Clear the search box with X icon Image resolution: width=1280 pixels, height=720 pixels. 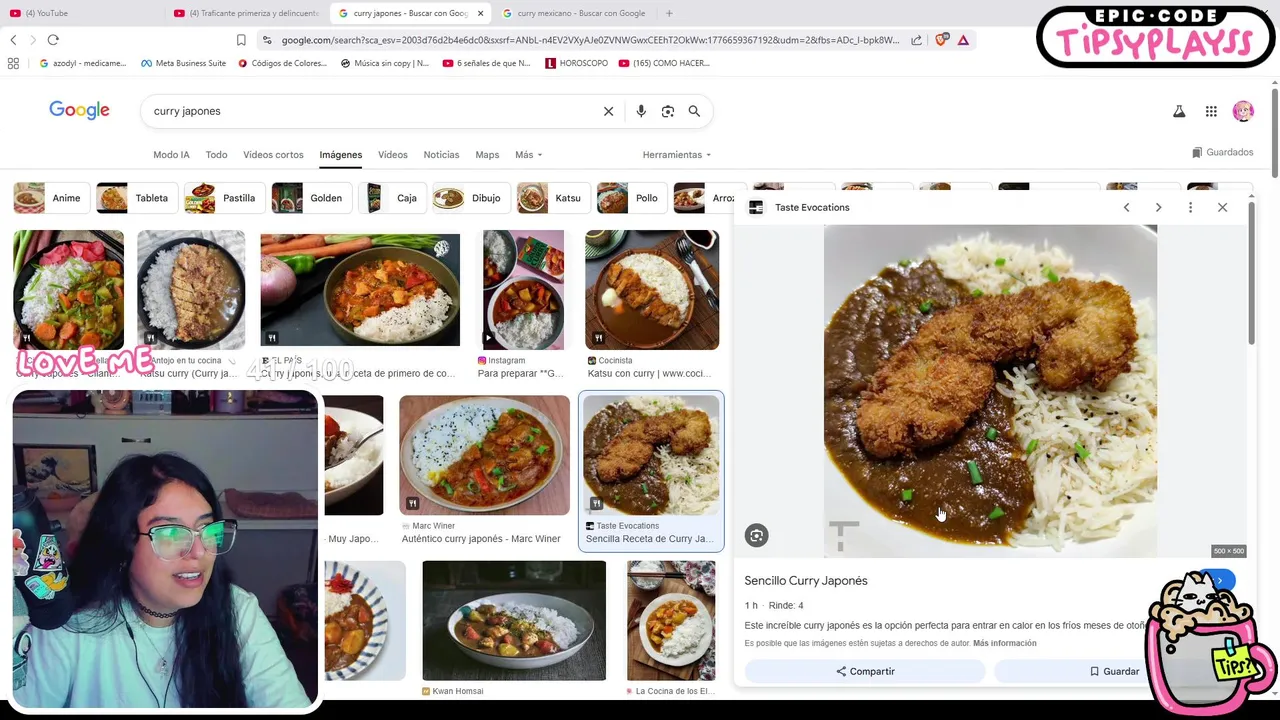coord(608,111)
